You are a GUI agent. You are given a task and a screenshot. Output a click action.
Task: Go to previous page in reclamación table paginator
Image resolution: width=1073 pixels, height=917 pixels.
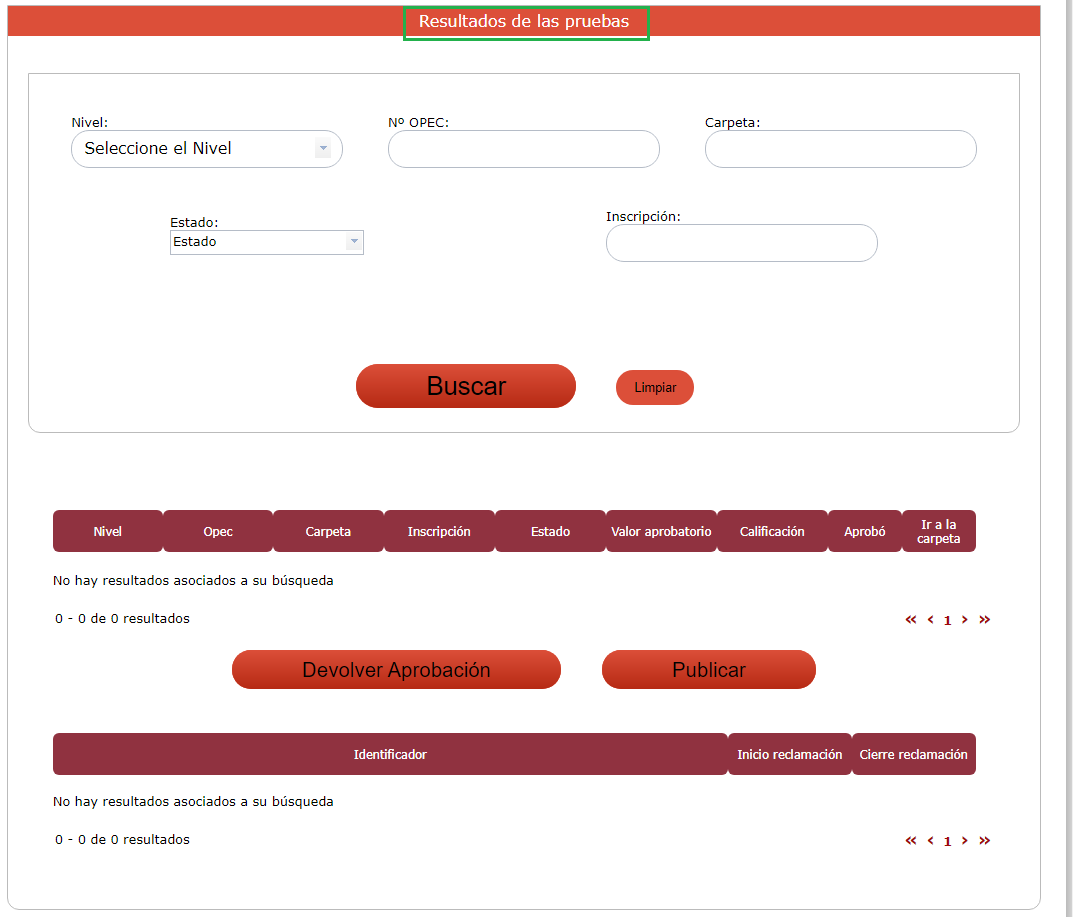tap(930, 841)
